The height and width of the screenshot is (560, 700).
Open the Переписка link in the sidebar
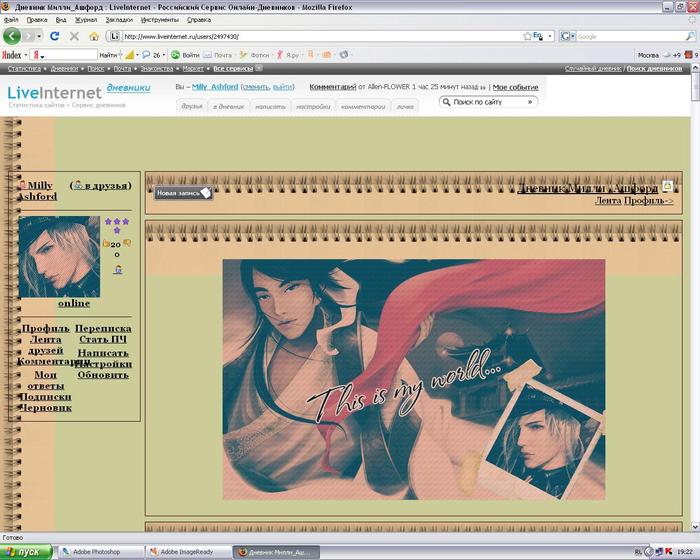(103, 328)
